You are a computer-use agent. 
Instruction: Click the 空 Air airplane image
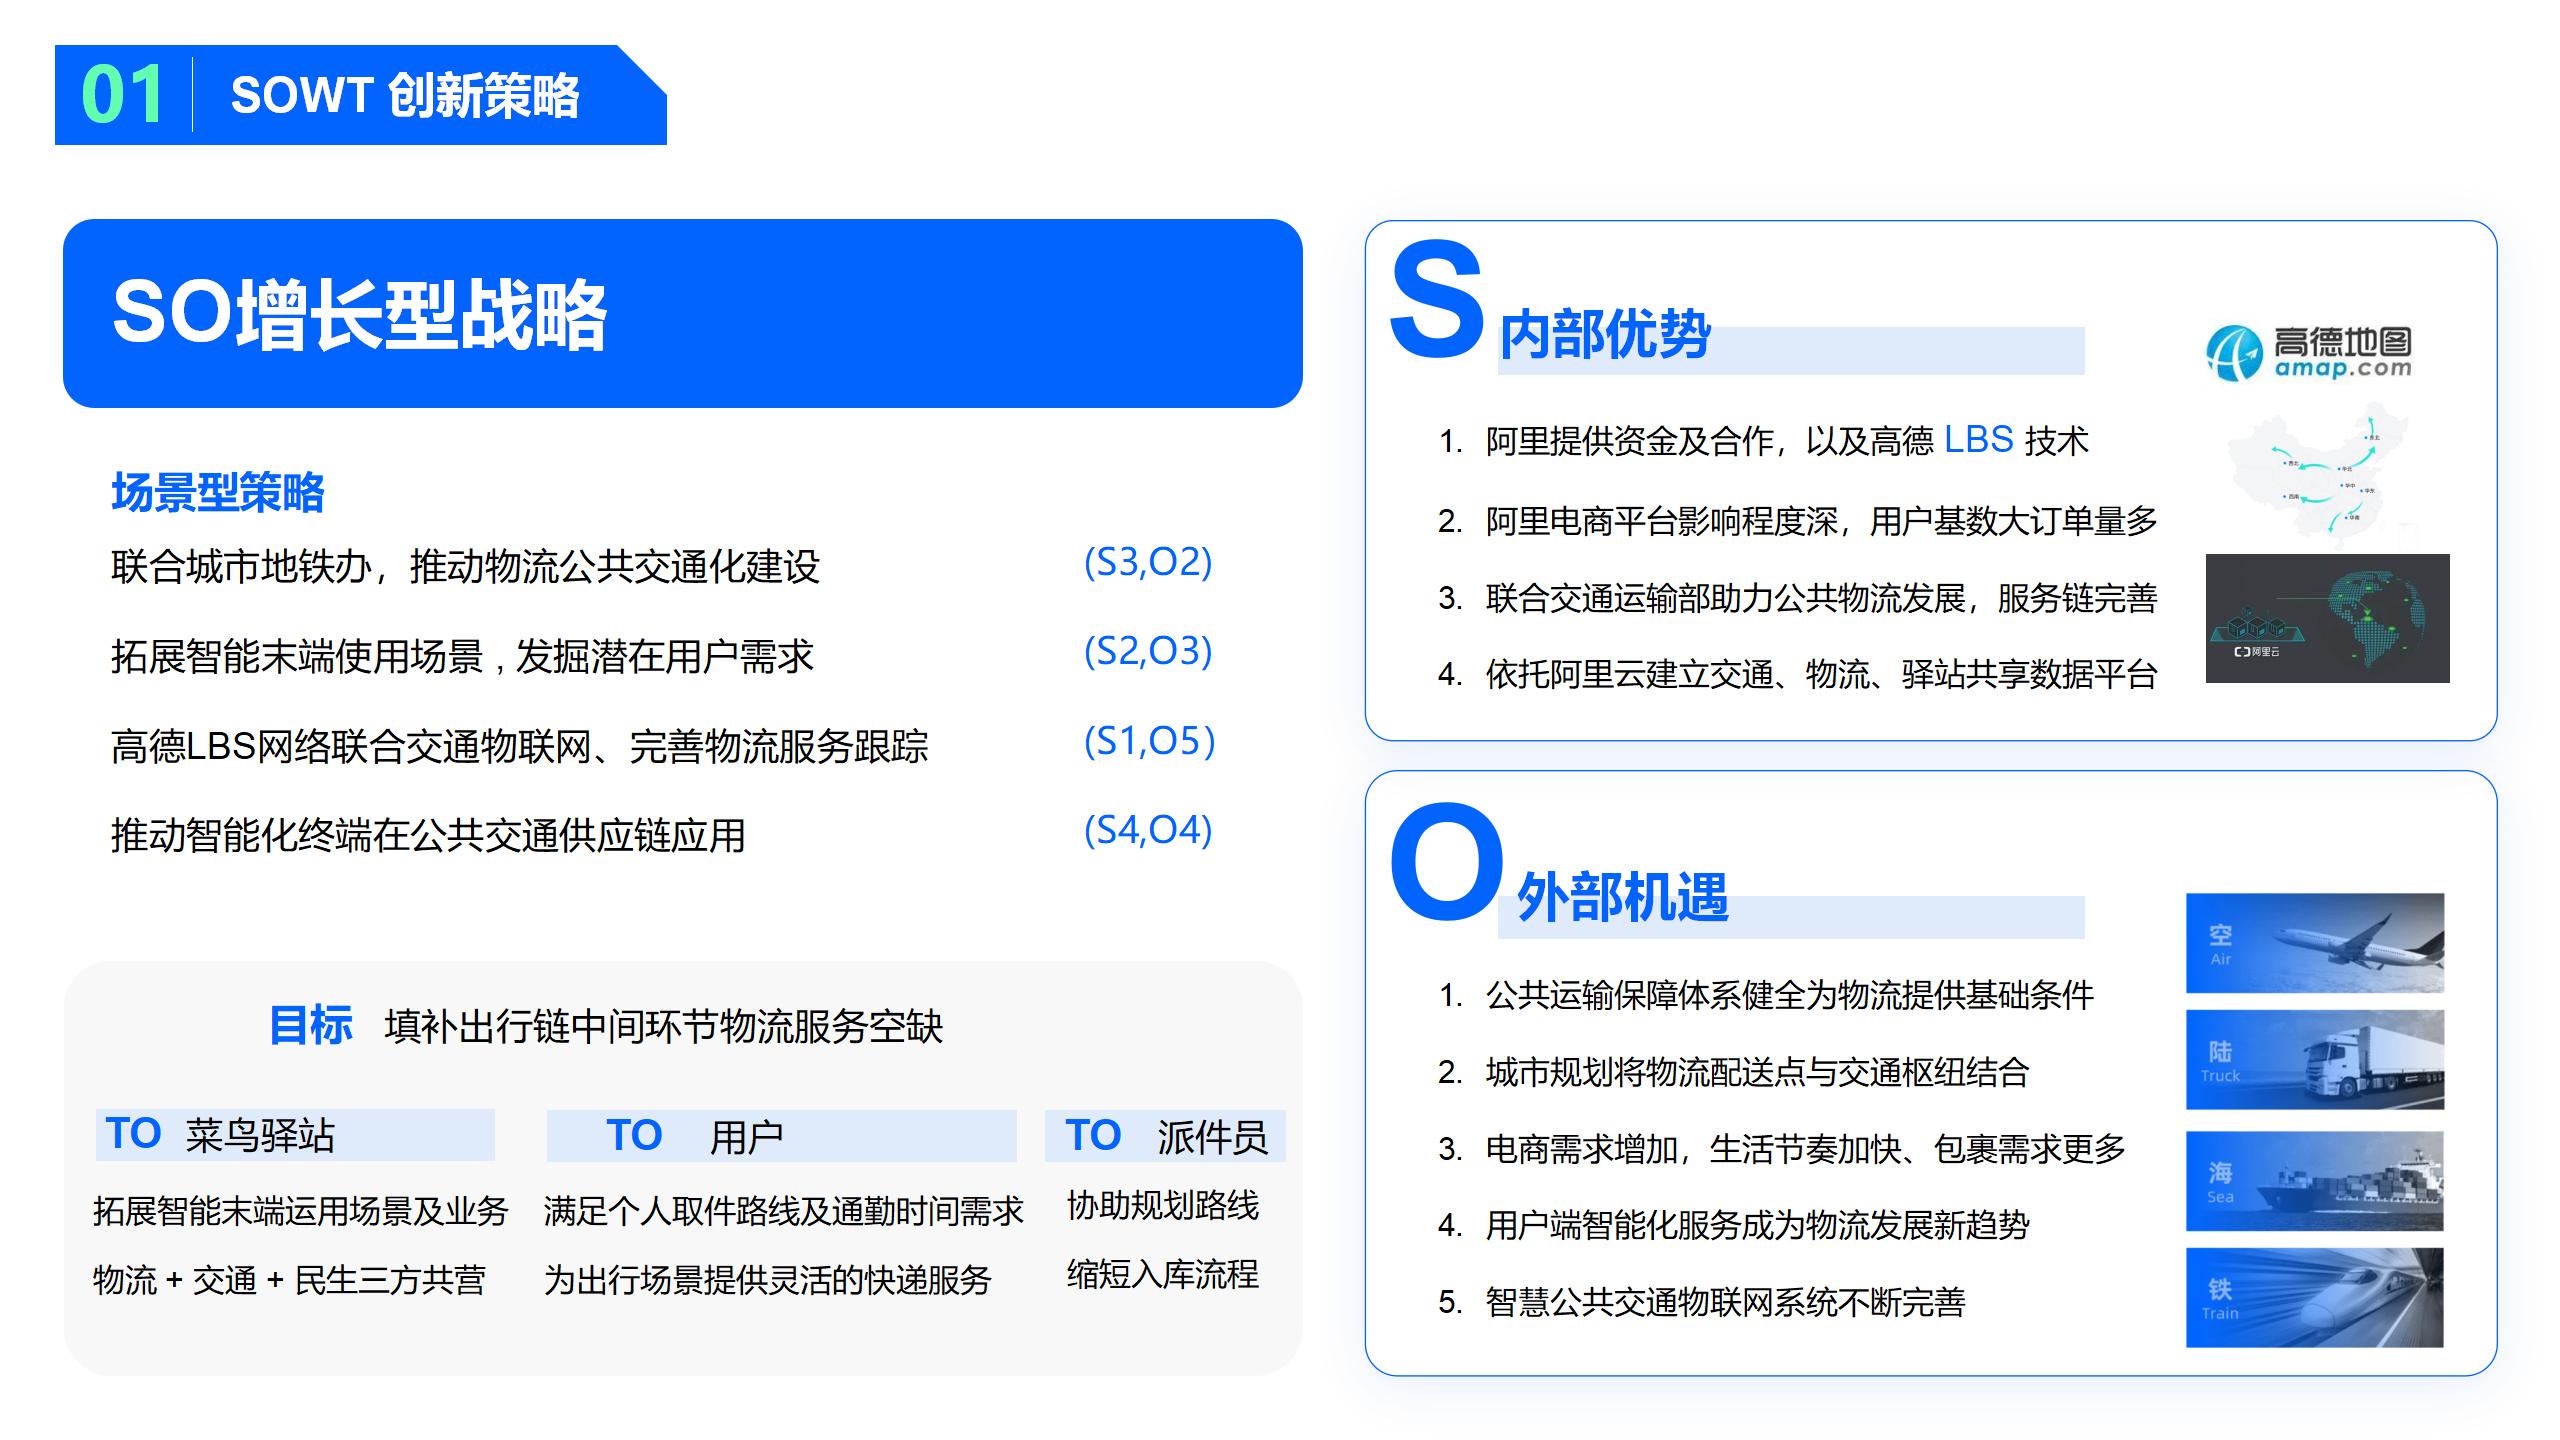point(2315,940)
